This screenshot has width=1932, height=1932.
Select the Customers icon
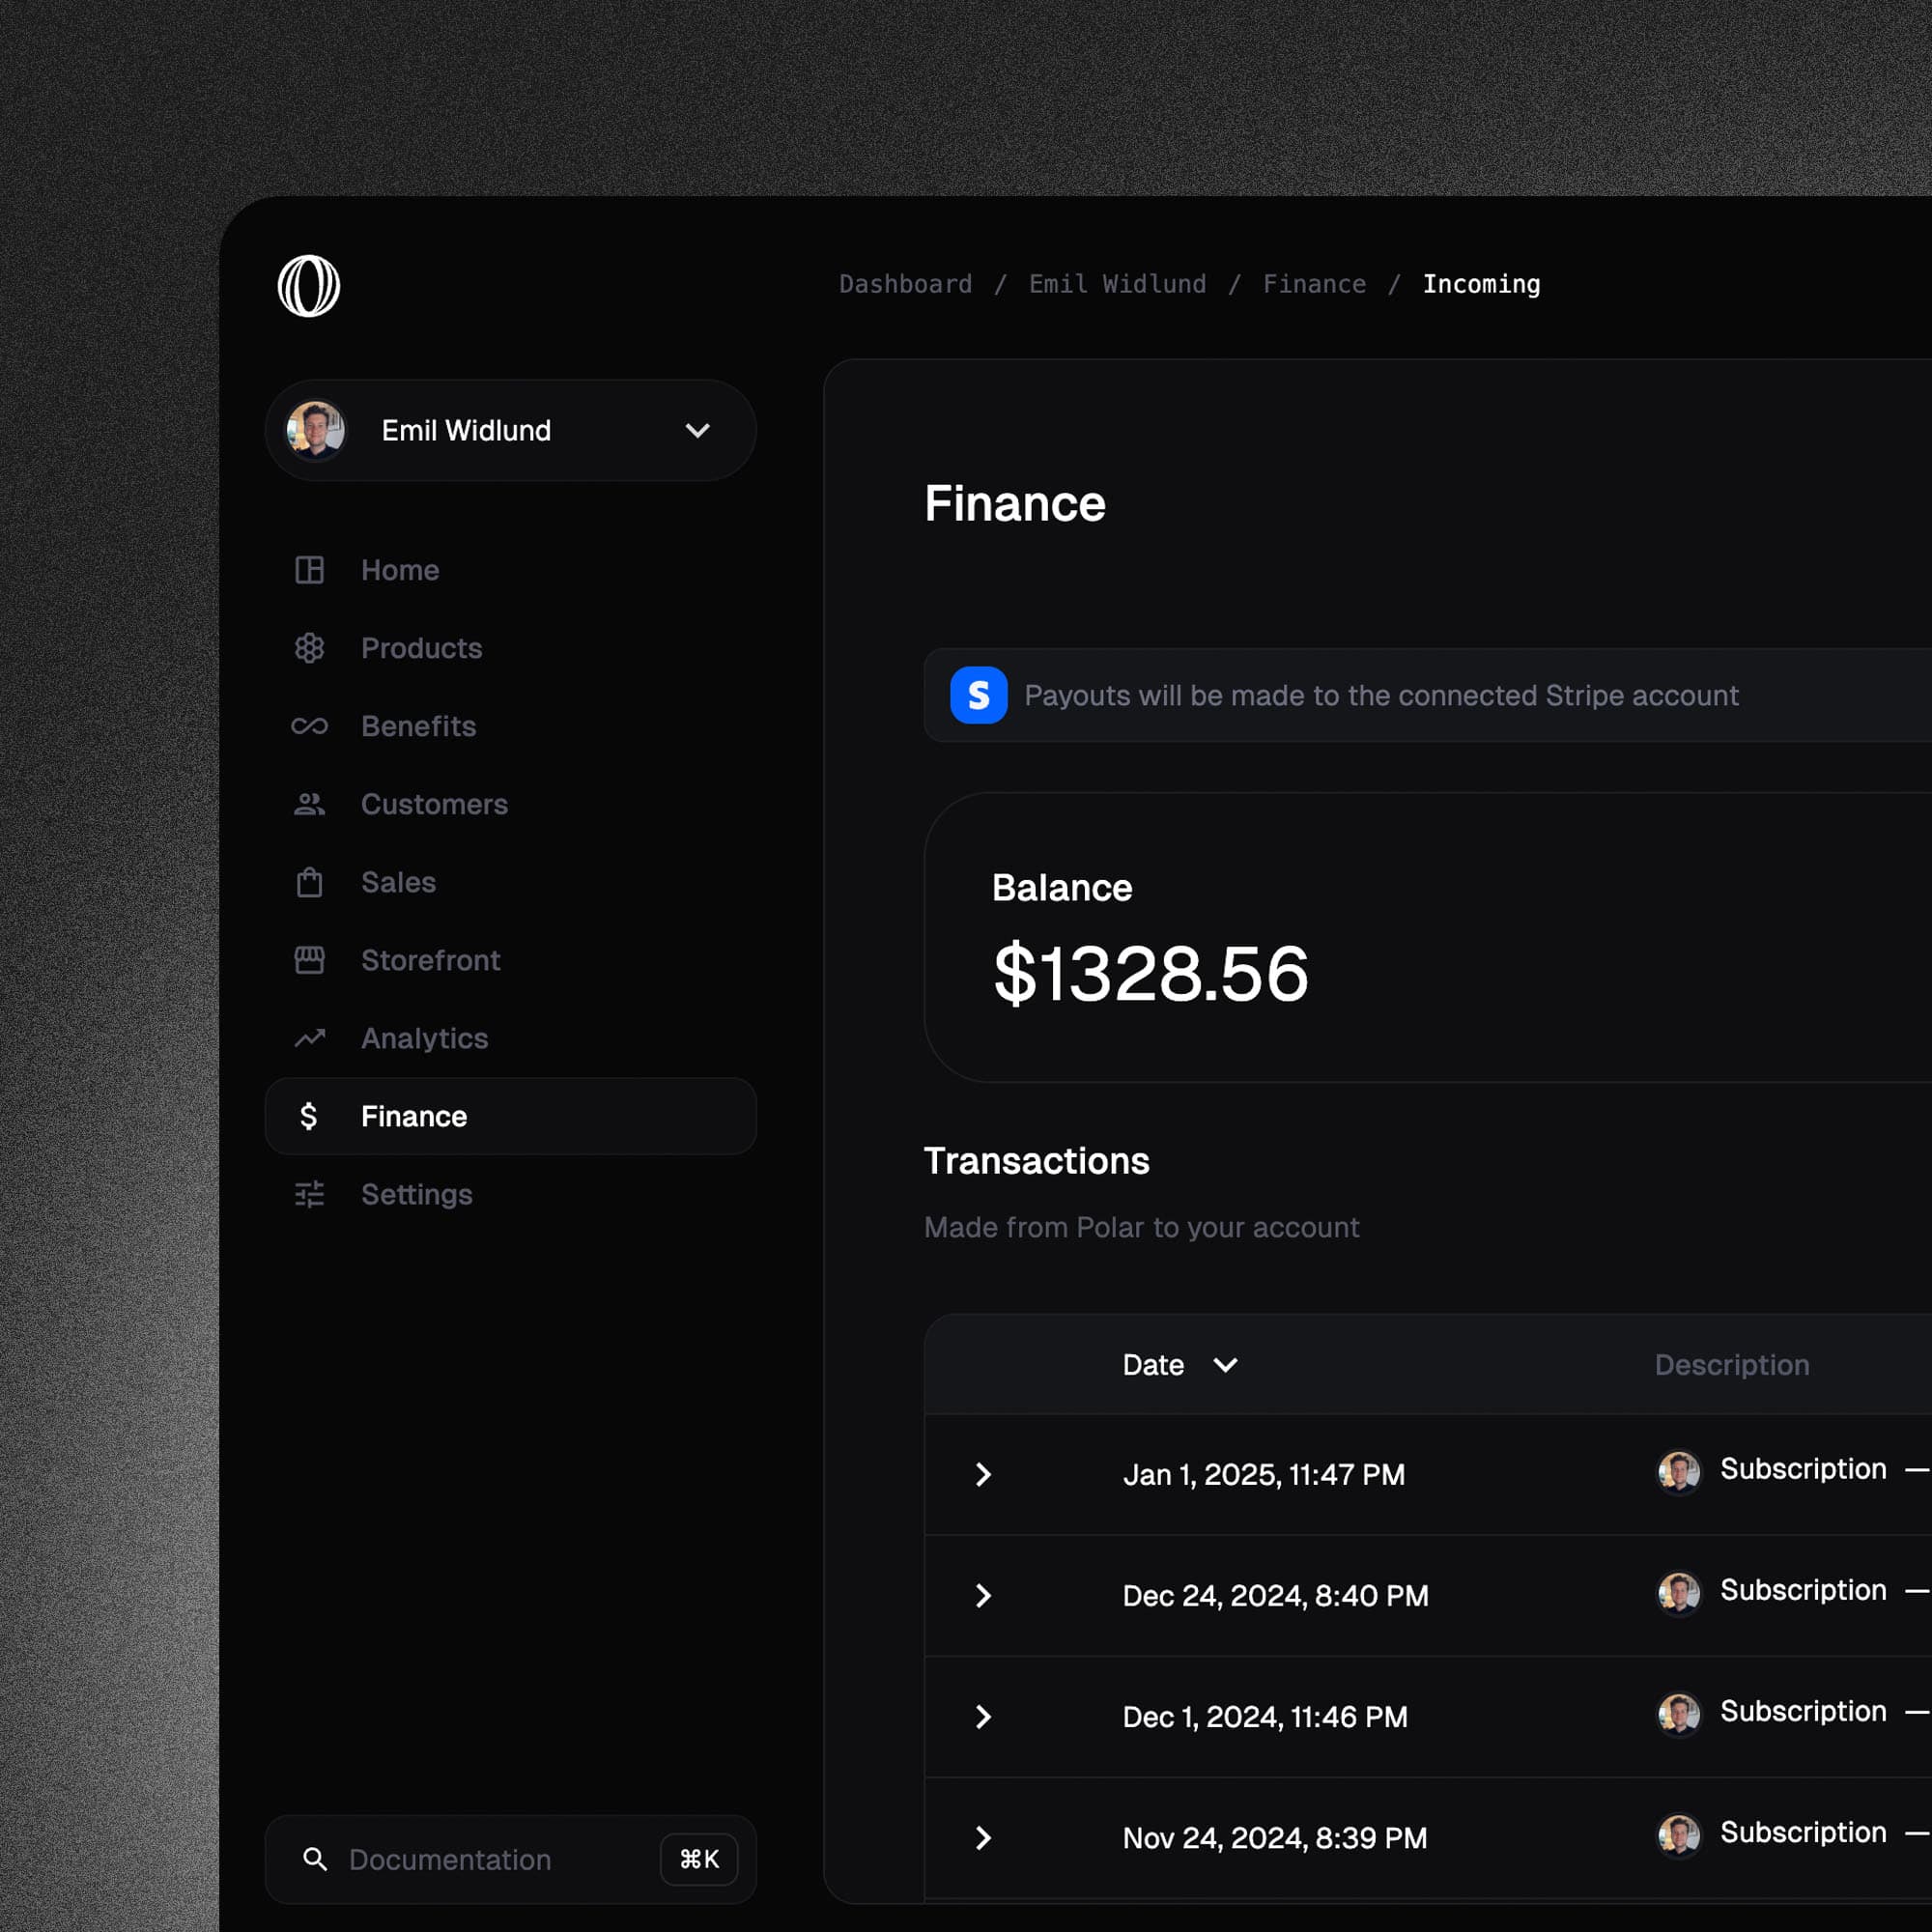(x=309, y=803)
